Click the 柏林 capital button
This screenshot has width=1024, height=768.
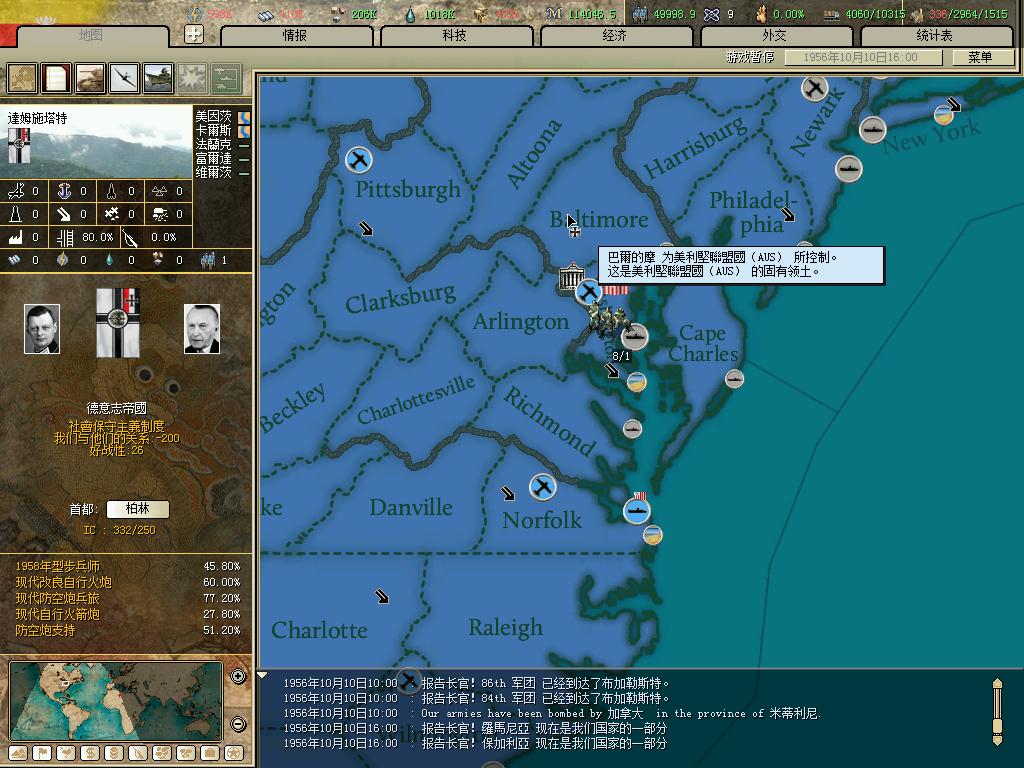[x=138, y=509]
